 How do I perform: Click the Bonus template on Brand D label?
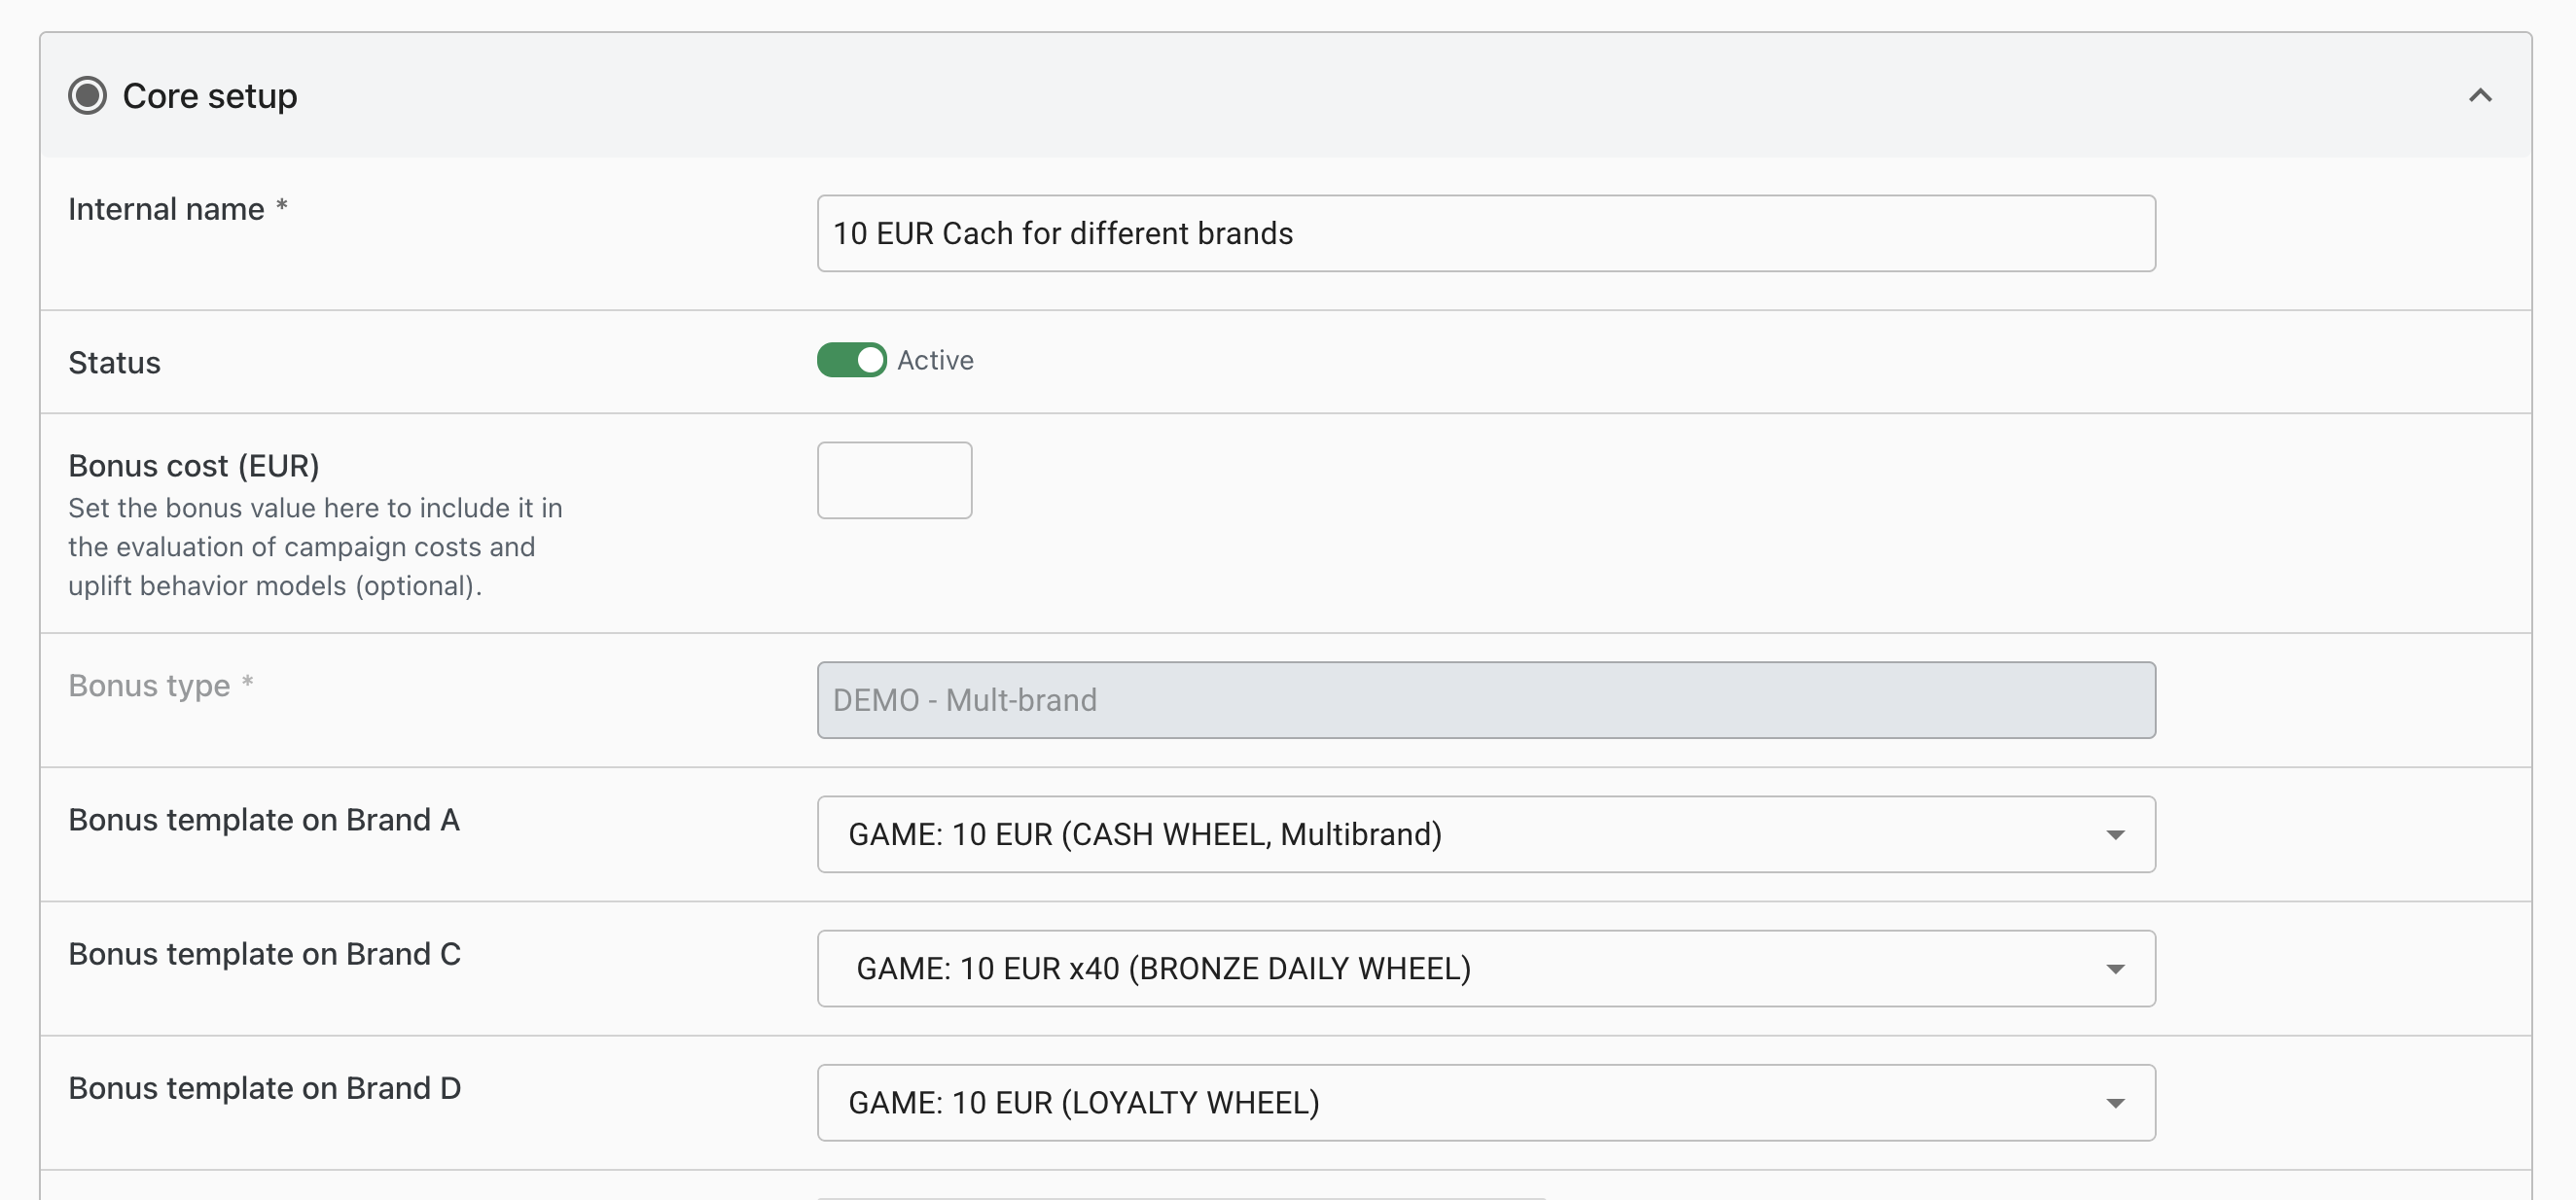(265, 1088)
